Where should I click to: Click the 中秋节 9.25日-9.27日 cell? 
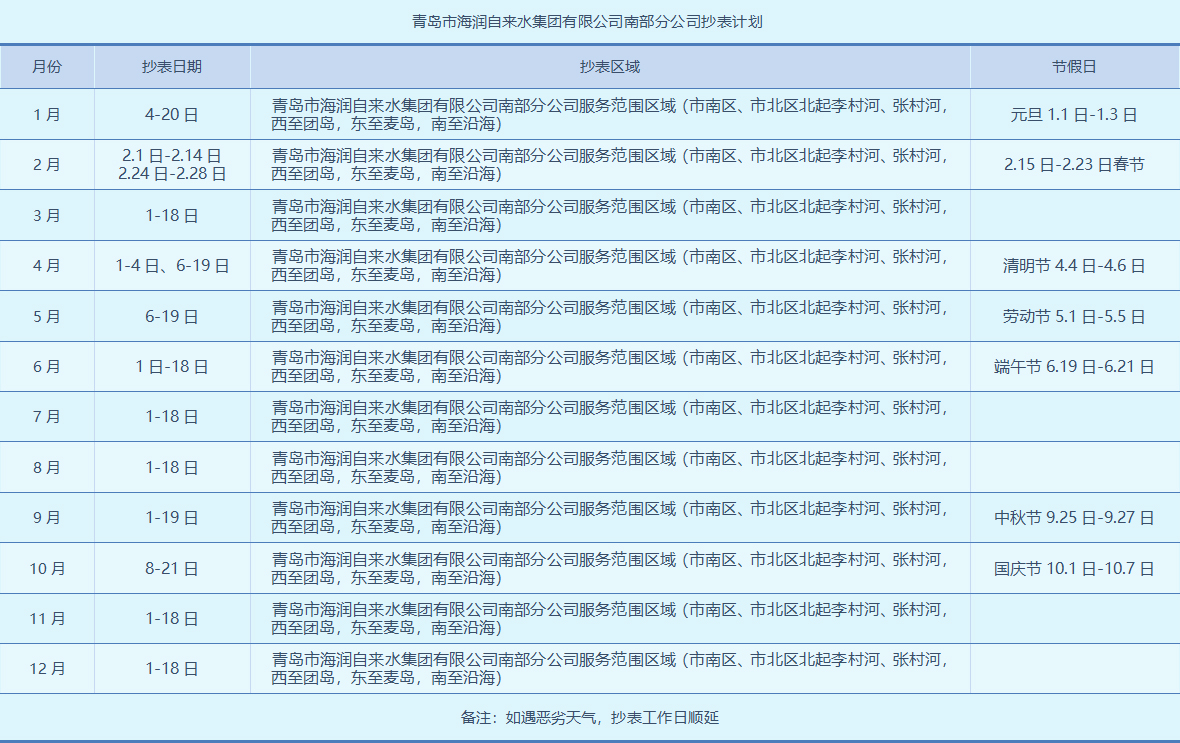click(x=1073, y=517)
